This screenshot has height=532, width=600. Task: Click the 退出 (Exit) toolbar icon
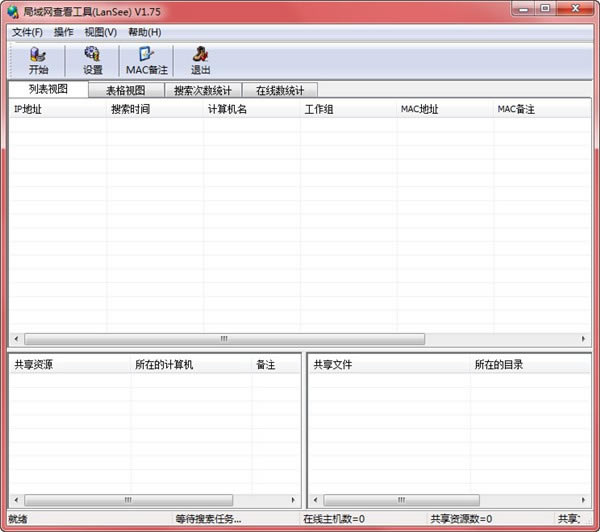pos(200,61)
